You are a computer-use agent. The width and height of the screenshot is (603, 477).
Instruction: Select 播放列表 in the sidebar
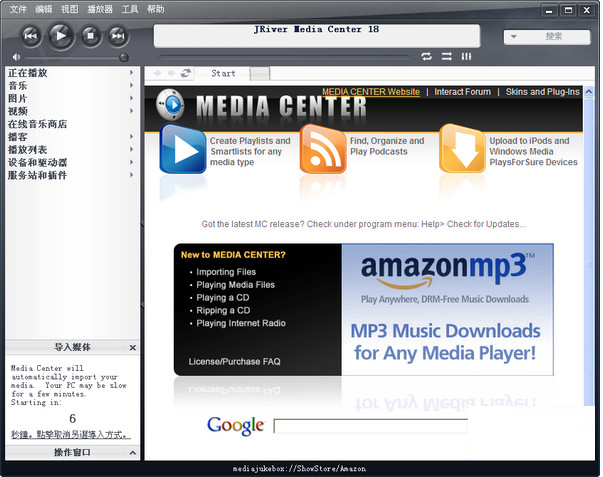(28, 149)
